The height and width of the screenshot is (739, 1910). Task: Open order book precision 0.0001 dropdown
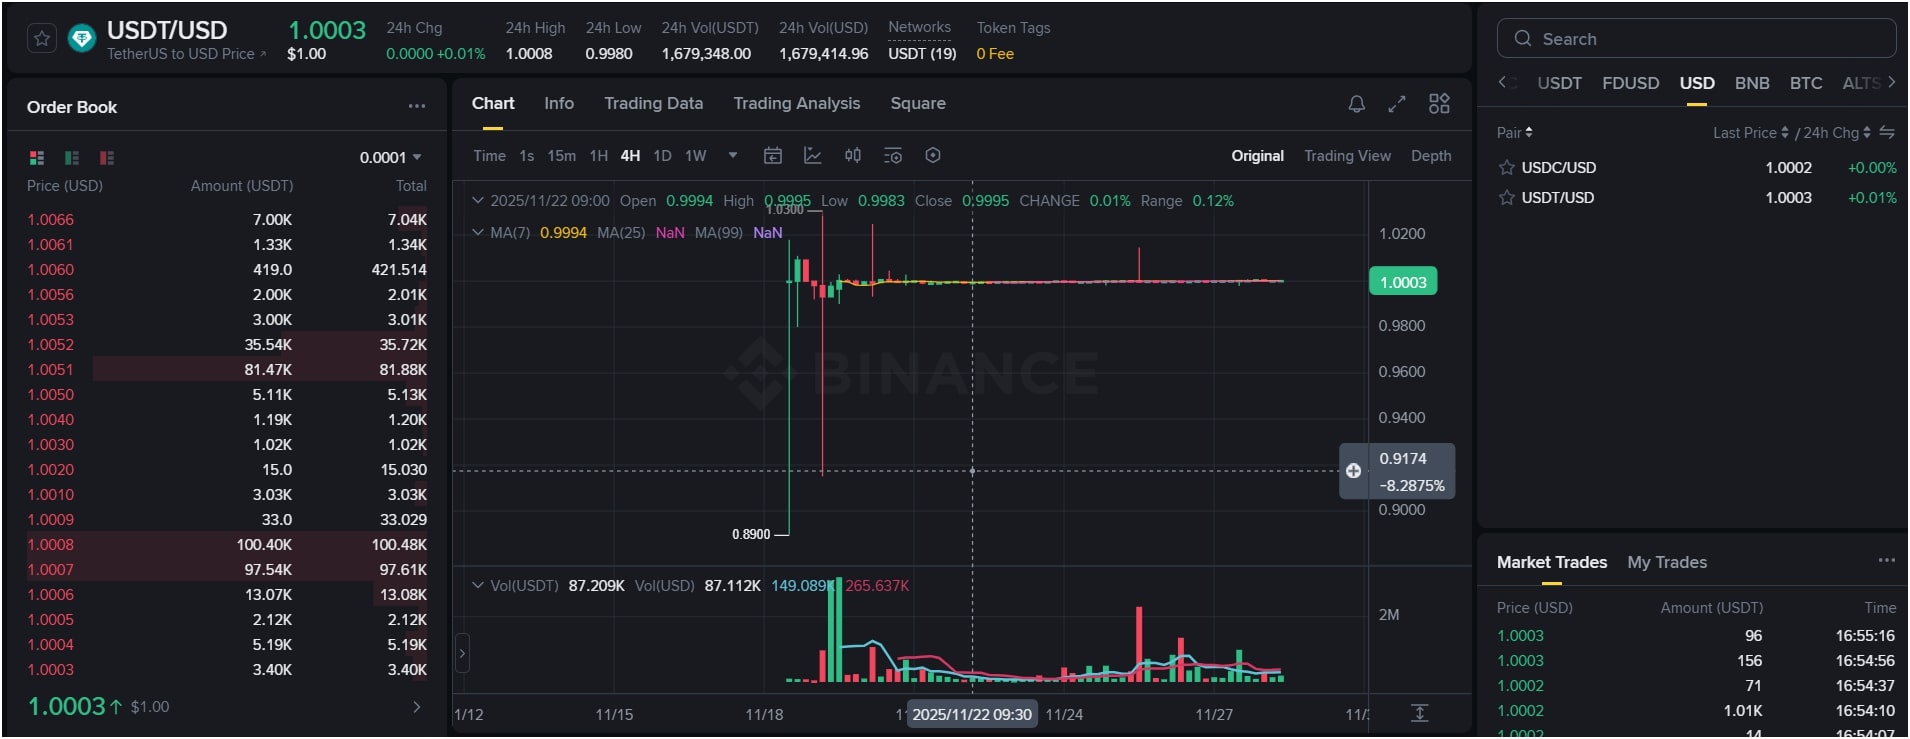click(x=390, y=158)
